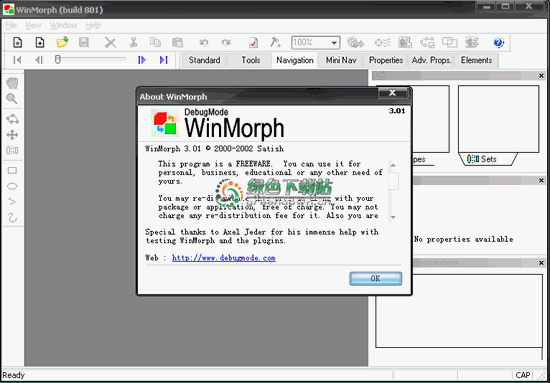Open the Help menu
This screenshot has height=383, width=550.
click(x=93, y=26)
